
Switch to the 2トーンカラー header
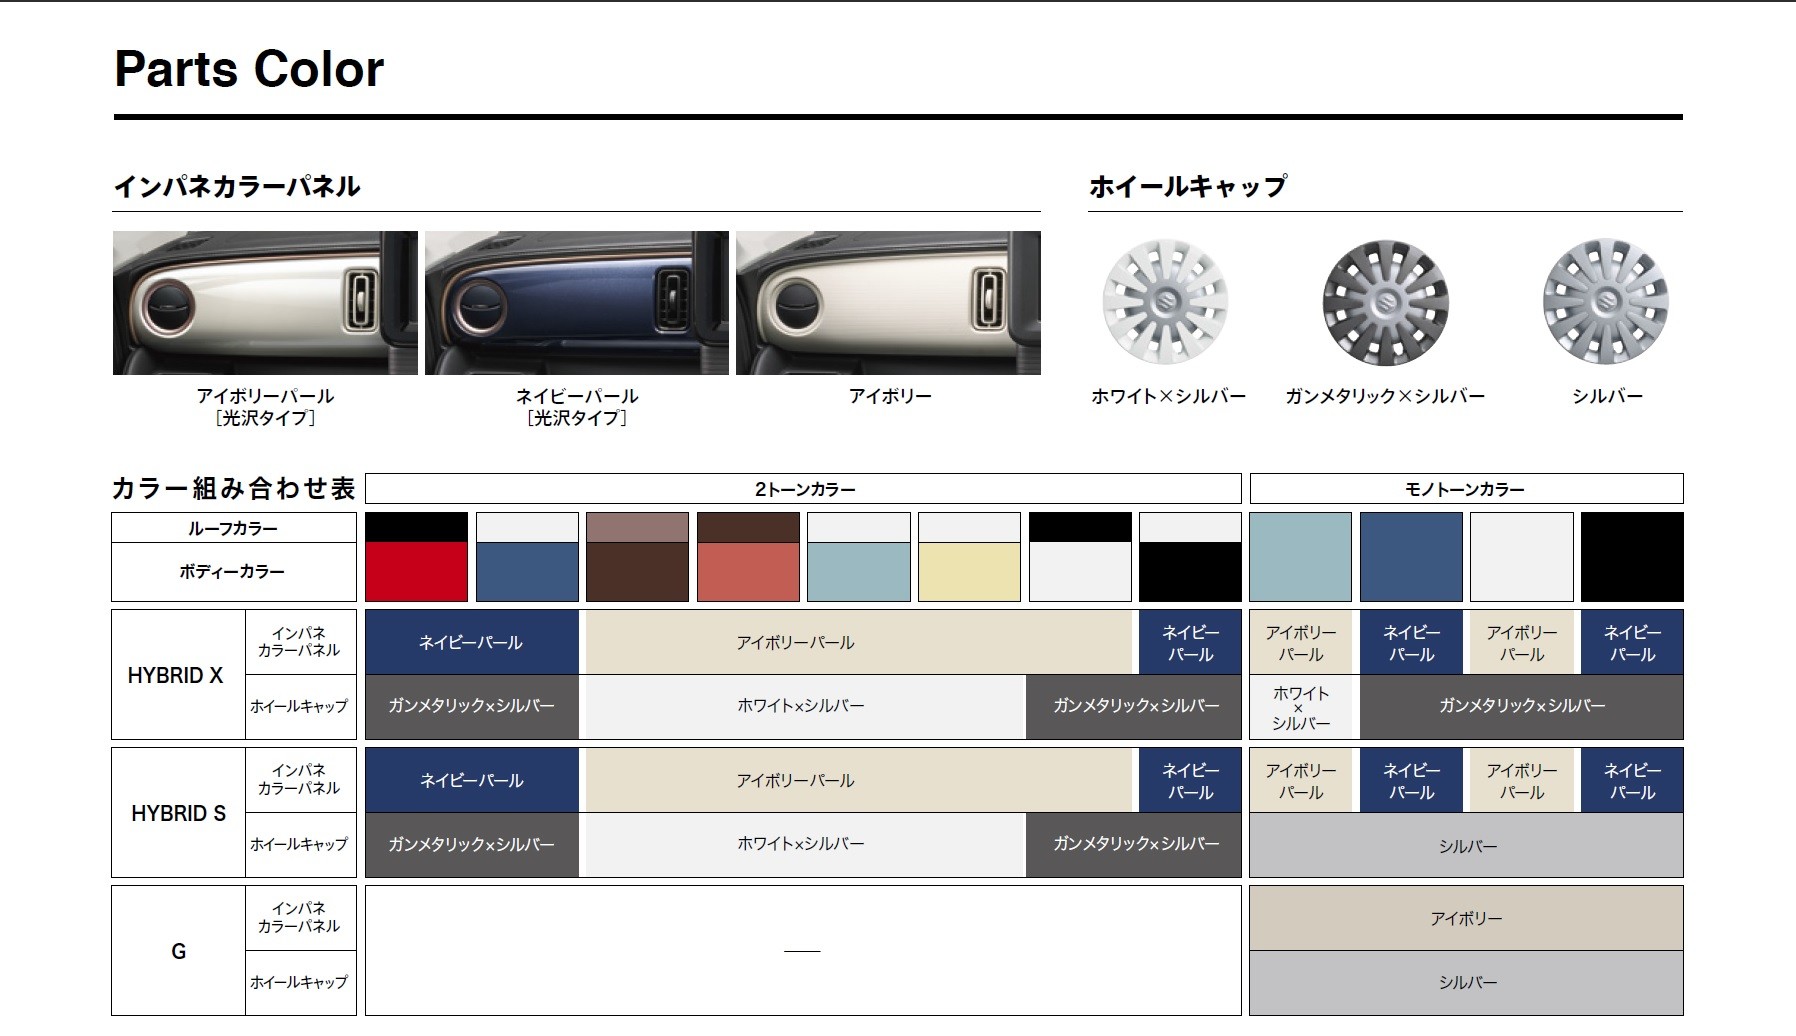803,489
